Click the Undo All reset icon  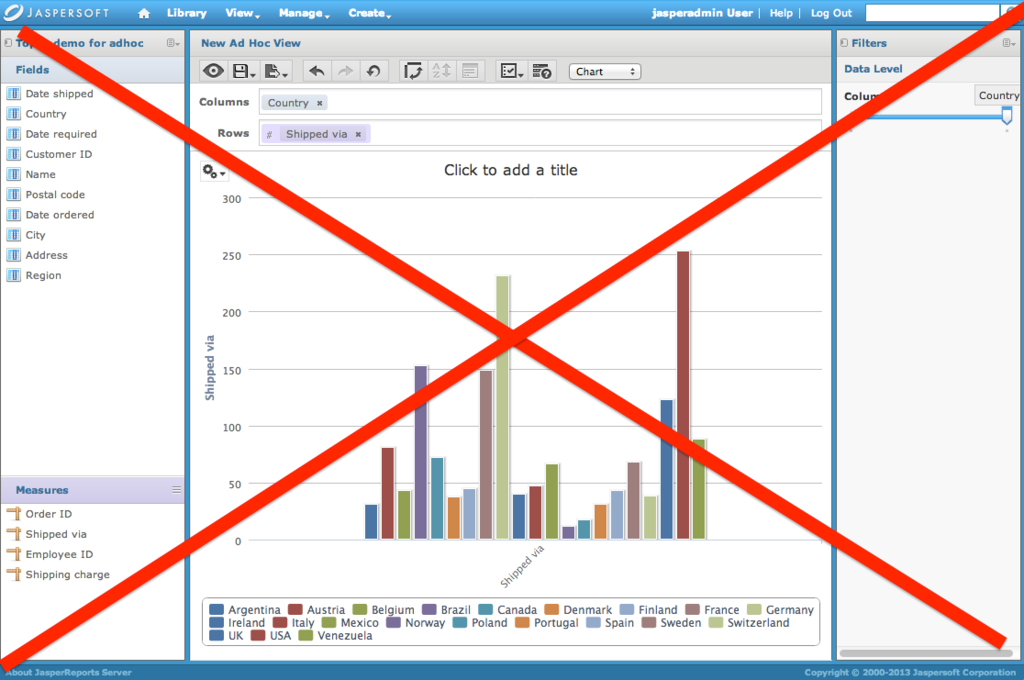pyautogui.click(x=374, y=71)
